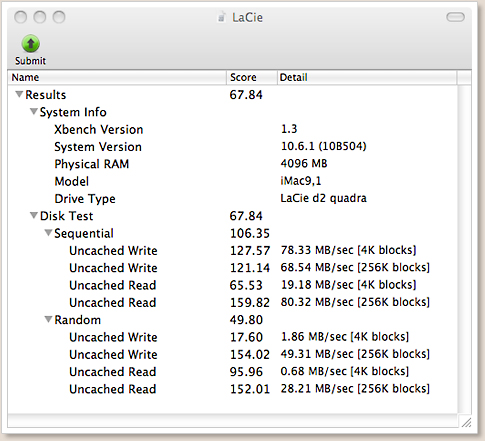Collapse the System Info disclosure triangle

[x=33, y=112]
